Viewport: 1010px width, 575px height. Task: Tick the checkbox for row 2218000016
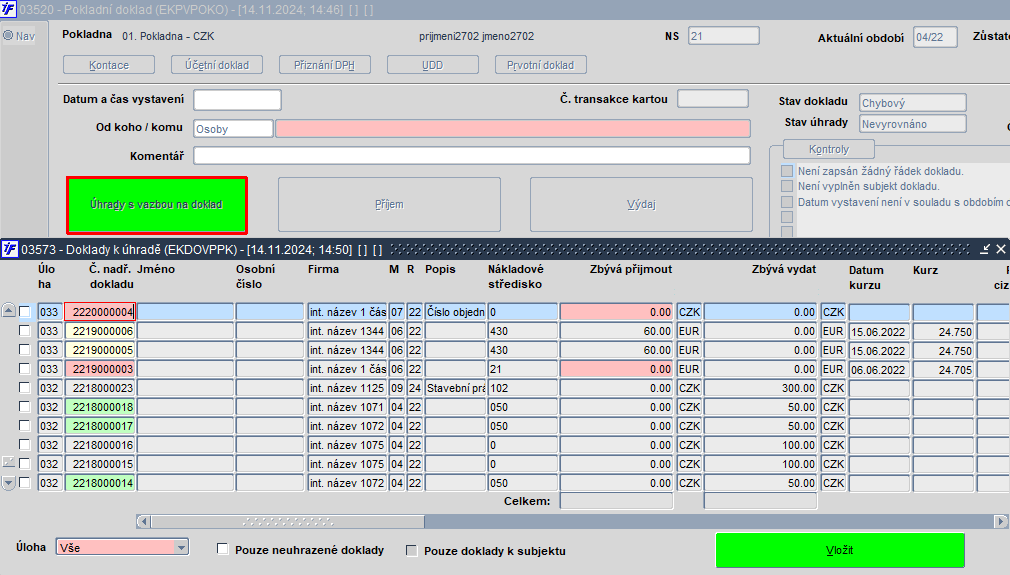click(24, 445)
